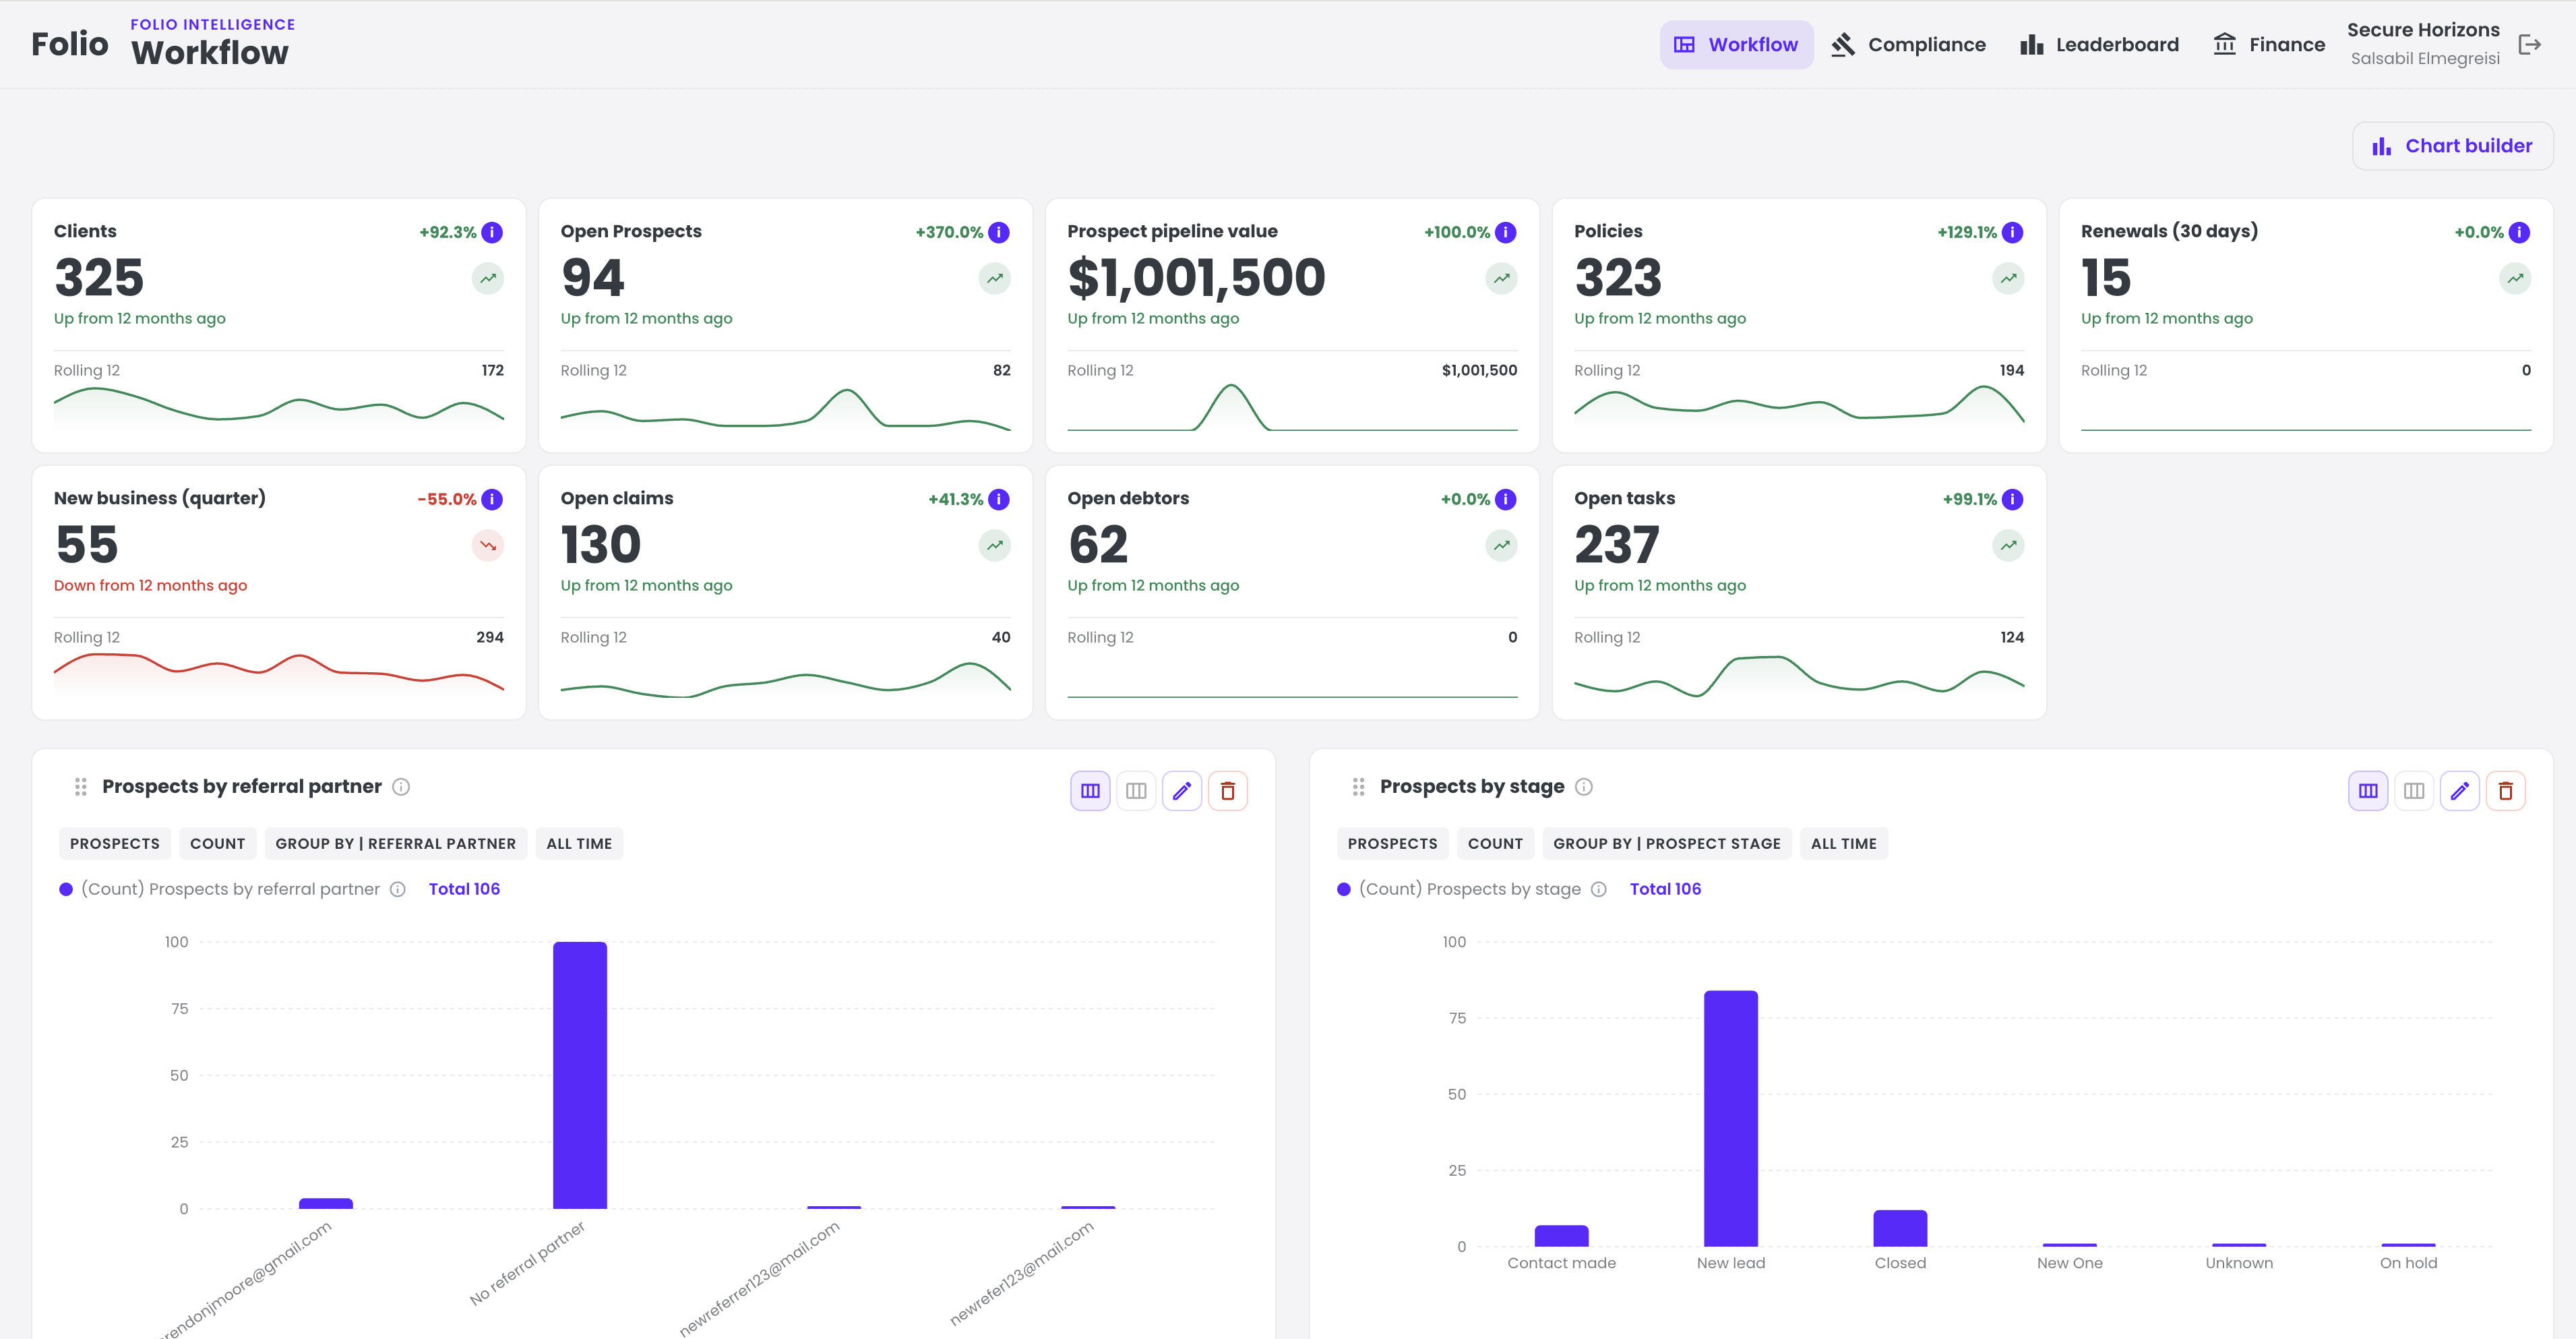Click the New lead bar in stage chart

(x=1731, y=1118)
